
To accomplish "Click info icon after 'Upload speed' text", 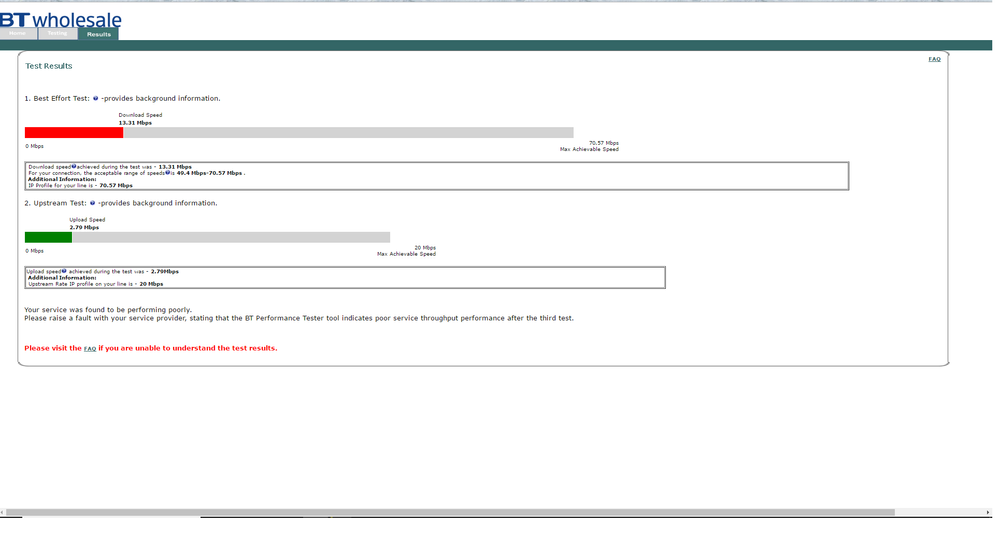I will (64, 271).
